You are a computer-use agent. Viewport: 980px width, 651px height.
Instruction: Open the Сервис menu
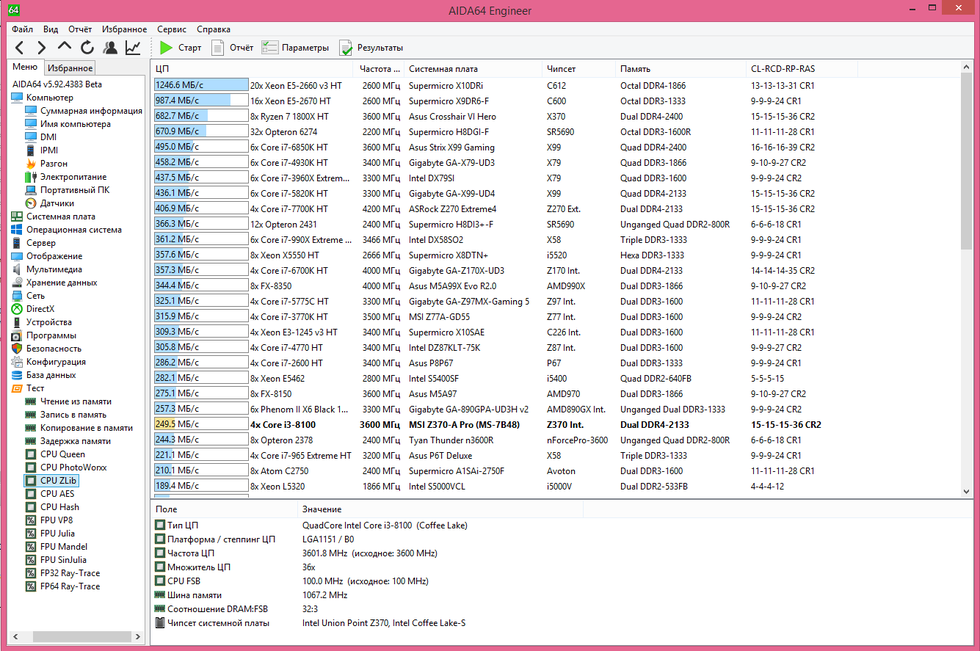(171, 30)
